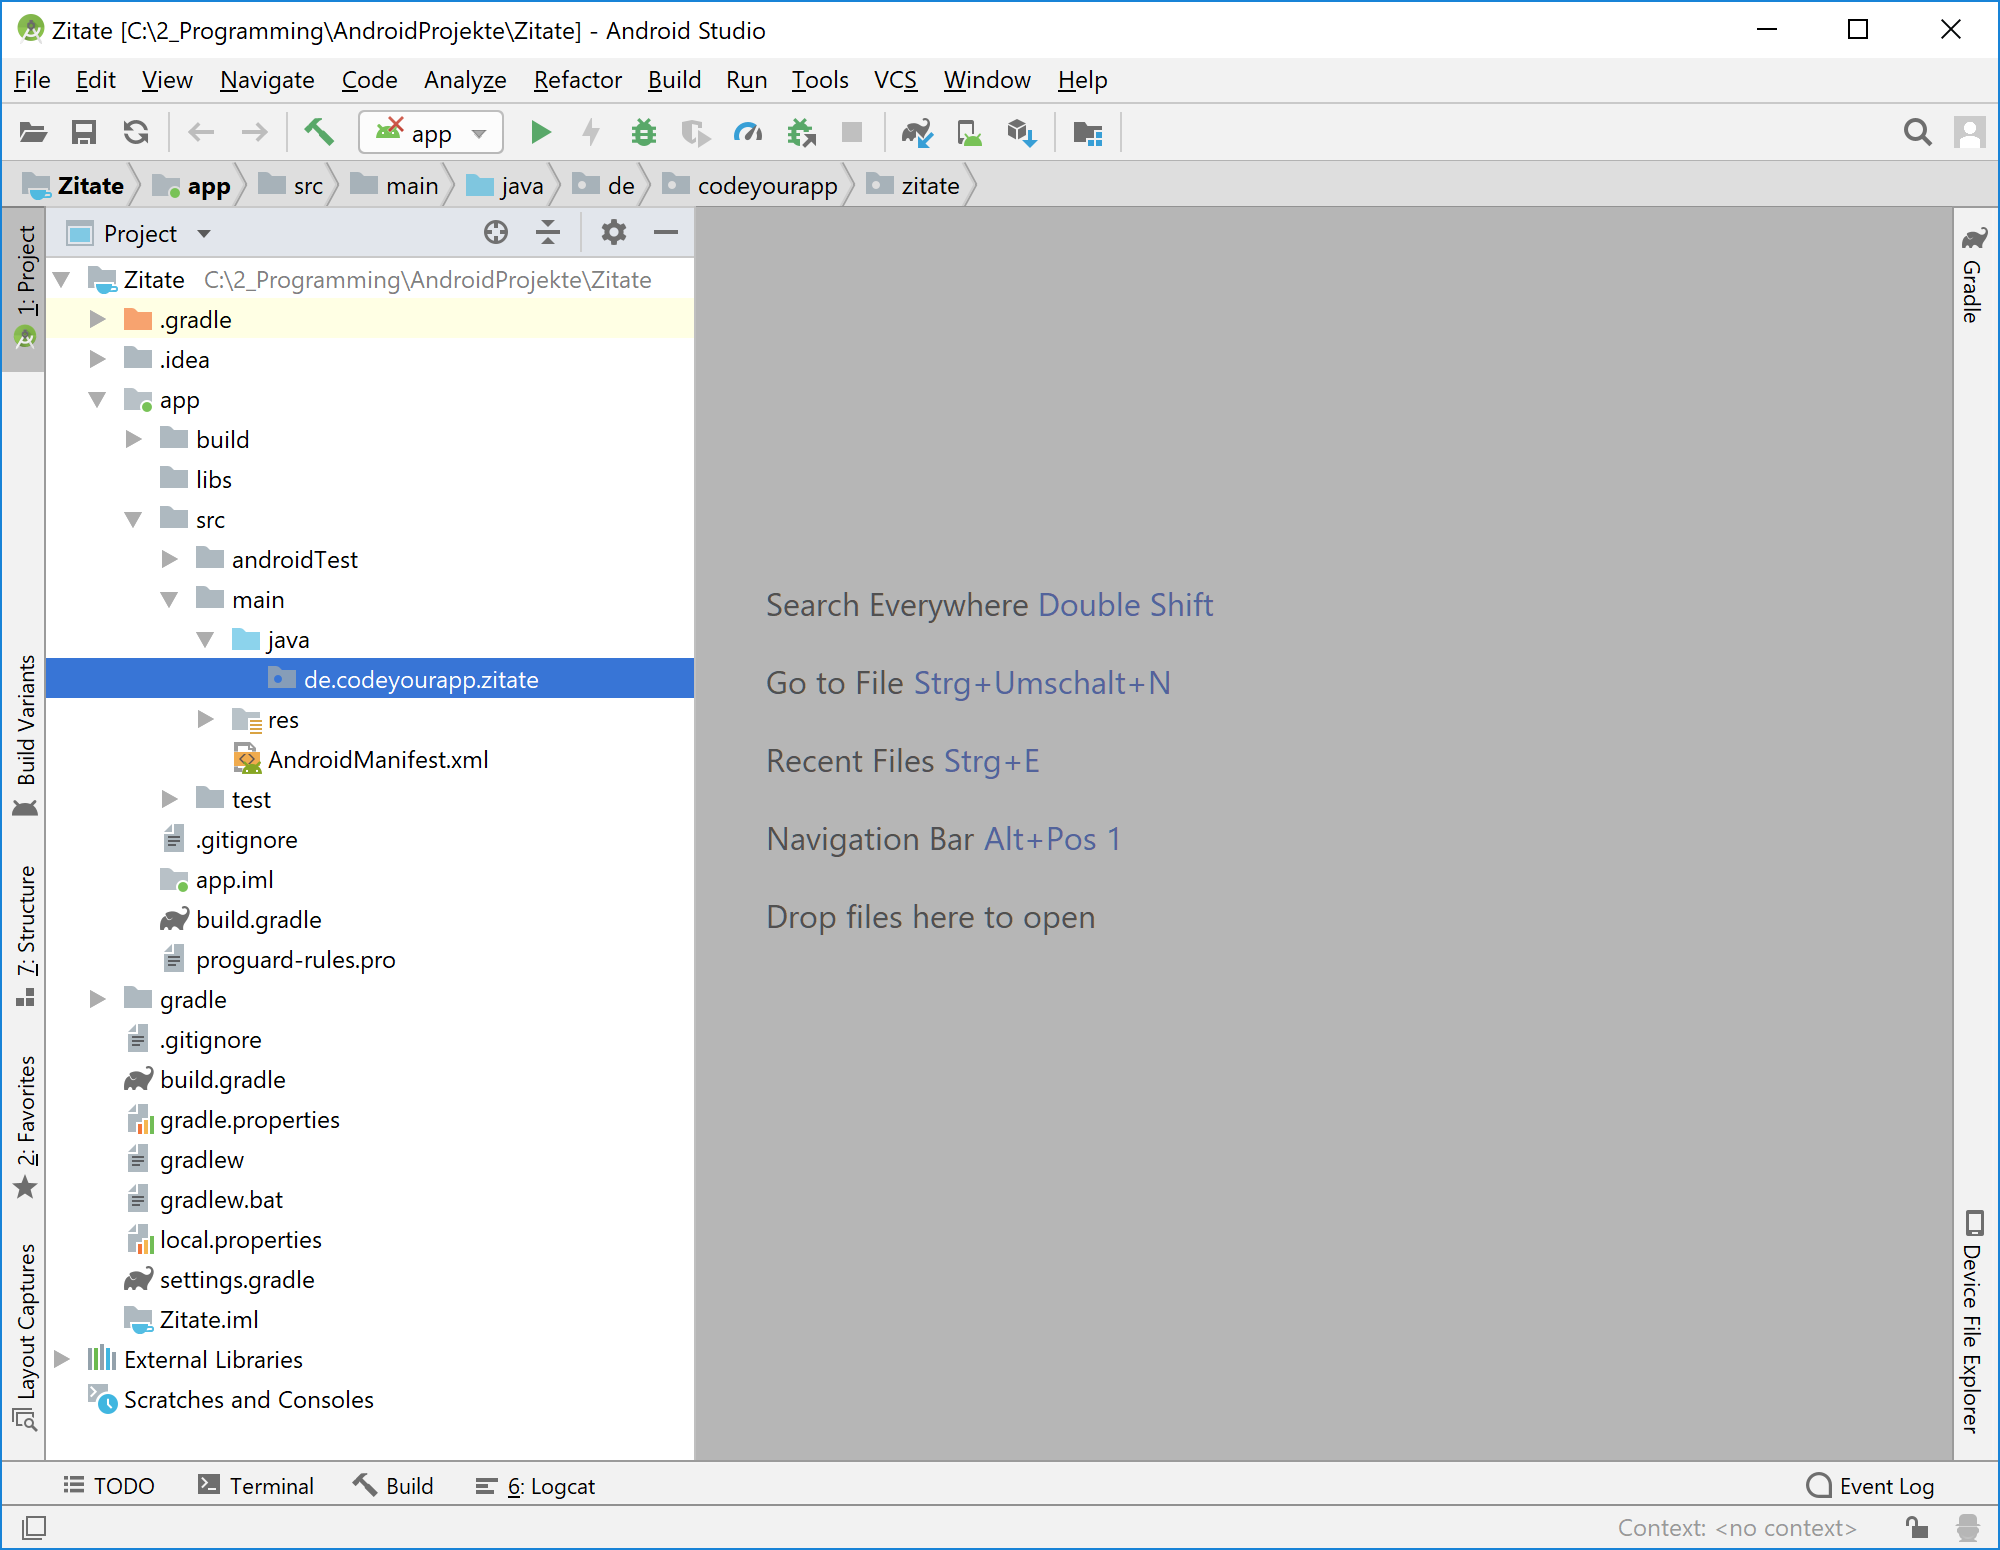Click Scroll from Source target icon
2000x1550 pixels.
click(496, 233)
